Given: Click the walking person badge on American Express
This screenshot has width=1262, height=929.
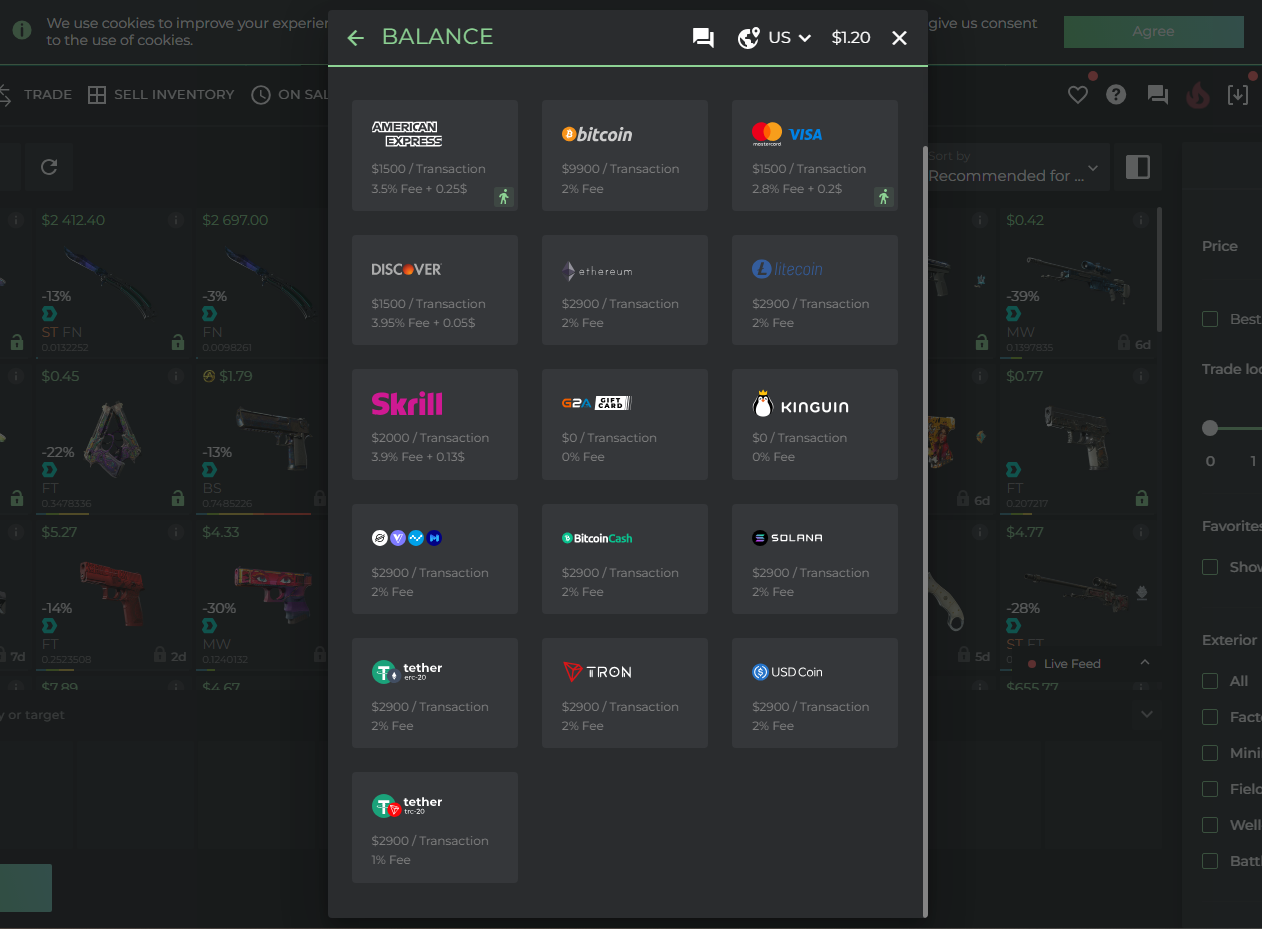Looking at the screenshot, I should (x=503, y=197).
